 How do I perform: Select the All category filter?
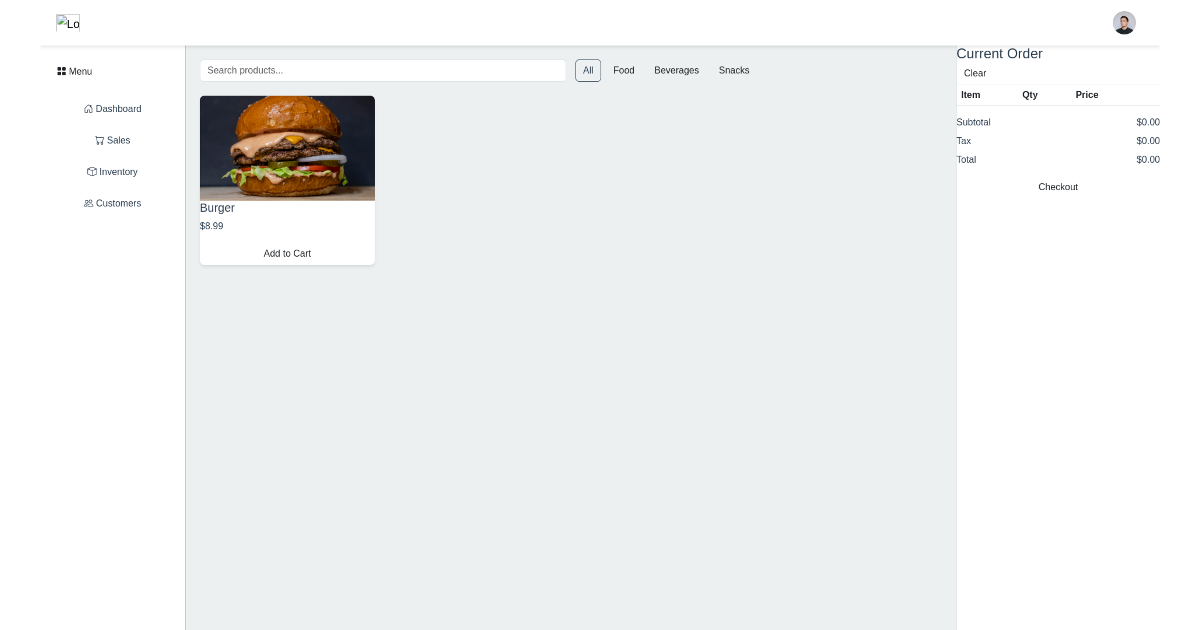[588, 70]
